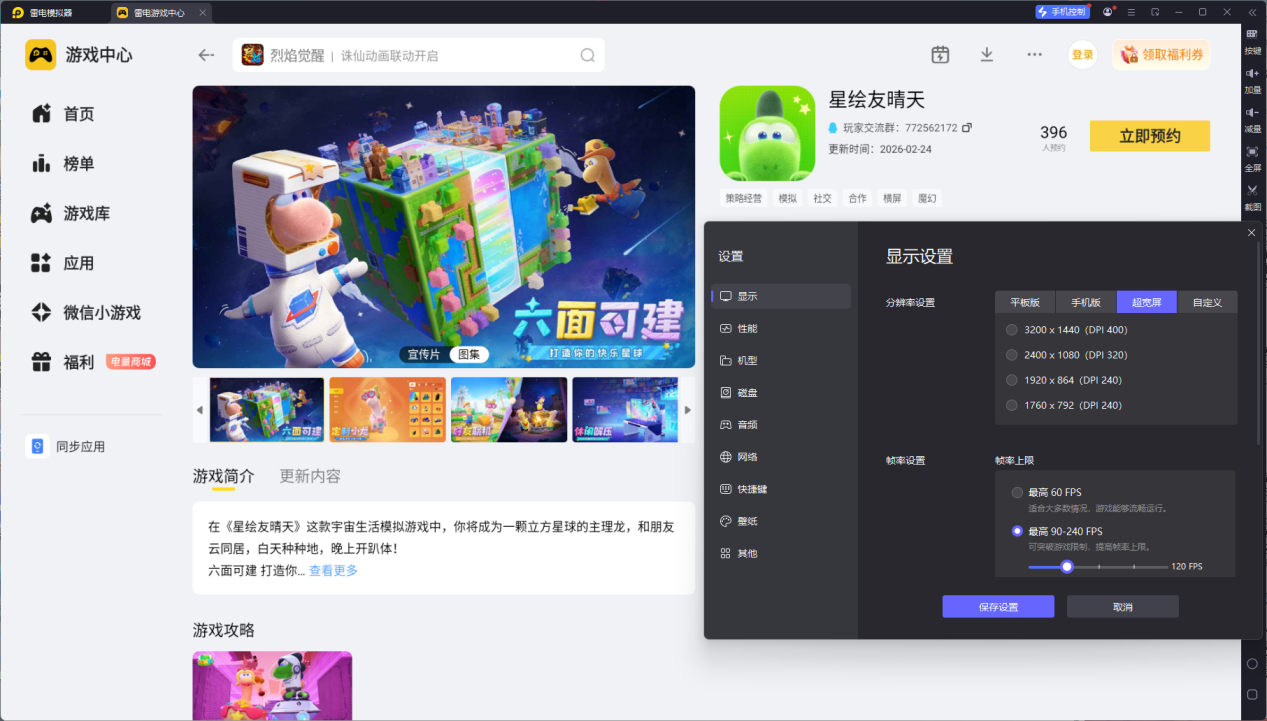Switch to the 平板版 resolution tab
1267x721 pixels.
tap(1025, 302)
